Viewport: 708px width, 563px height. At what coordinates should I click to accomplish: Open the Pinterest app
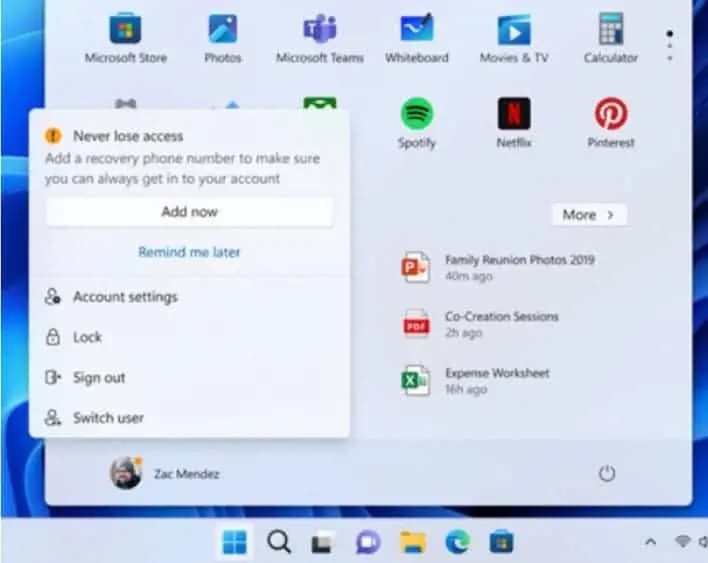(x=610, y=123)
